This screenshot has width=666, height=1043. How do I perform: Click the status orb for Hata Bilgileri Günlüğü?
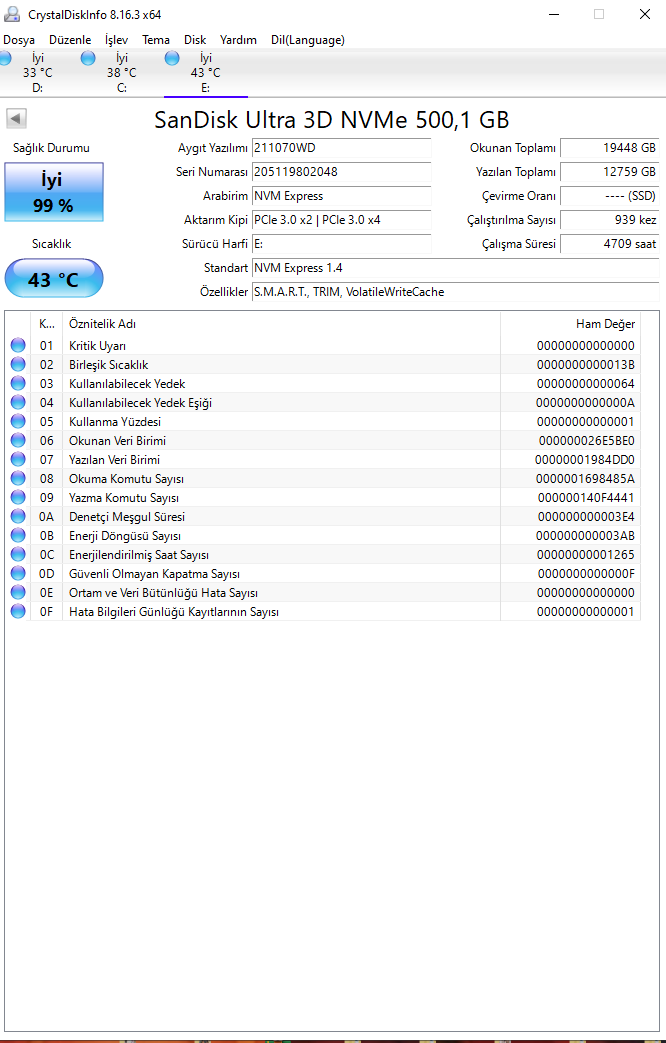(x=18, y=611)
